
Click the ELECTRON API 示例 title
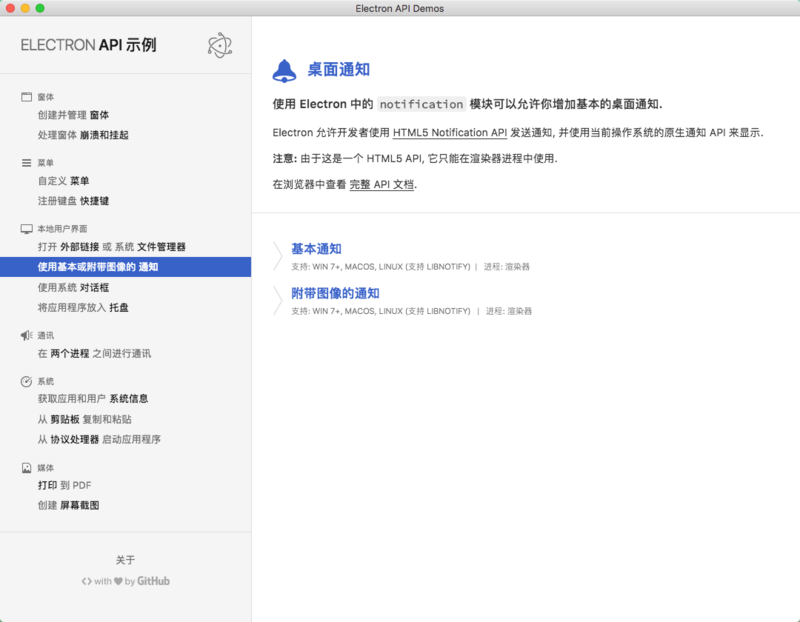pos(88,45)
